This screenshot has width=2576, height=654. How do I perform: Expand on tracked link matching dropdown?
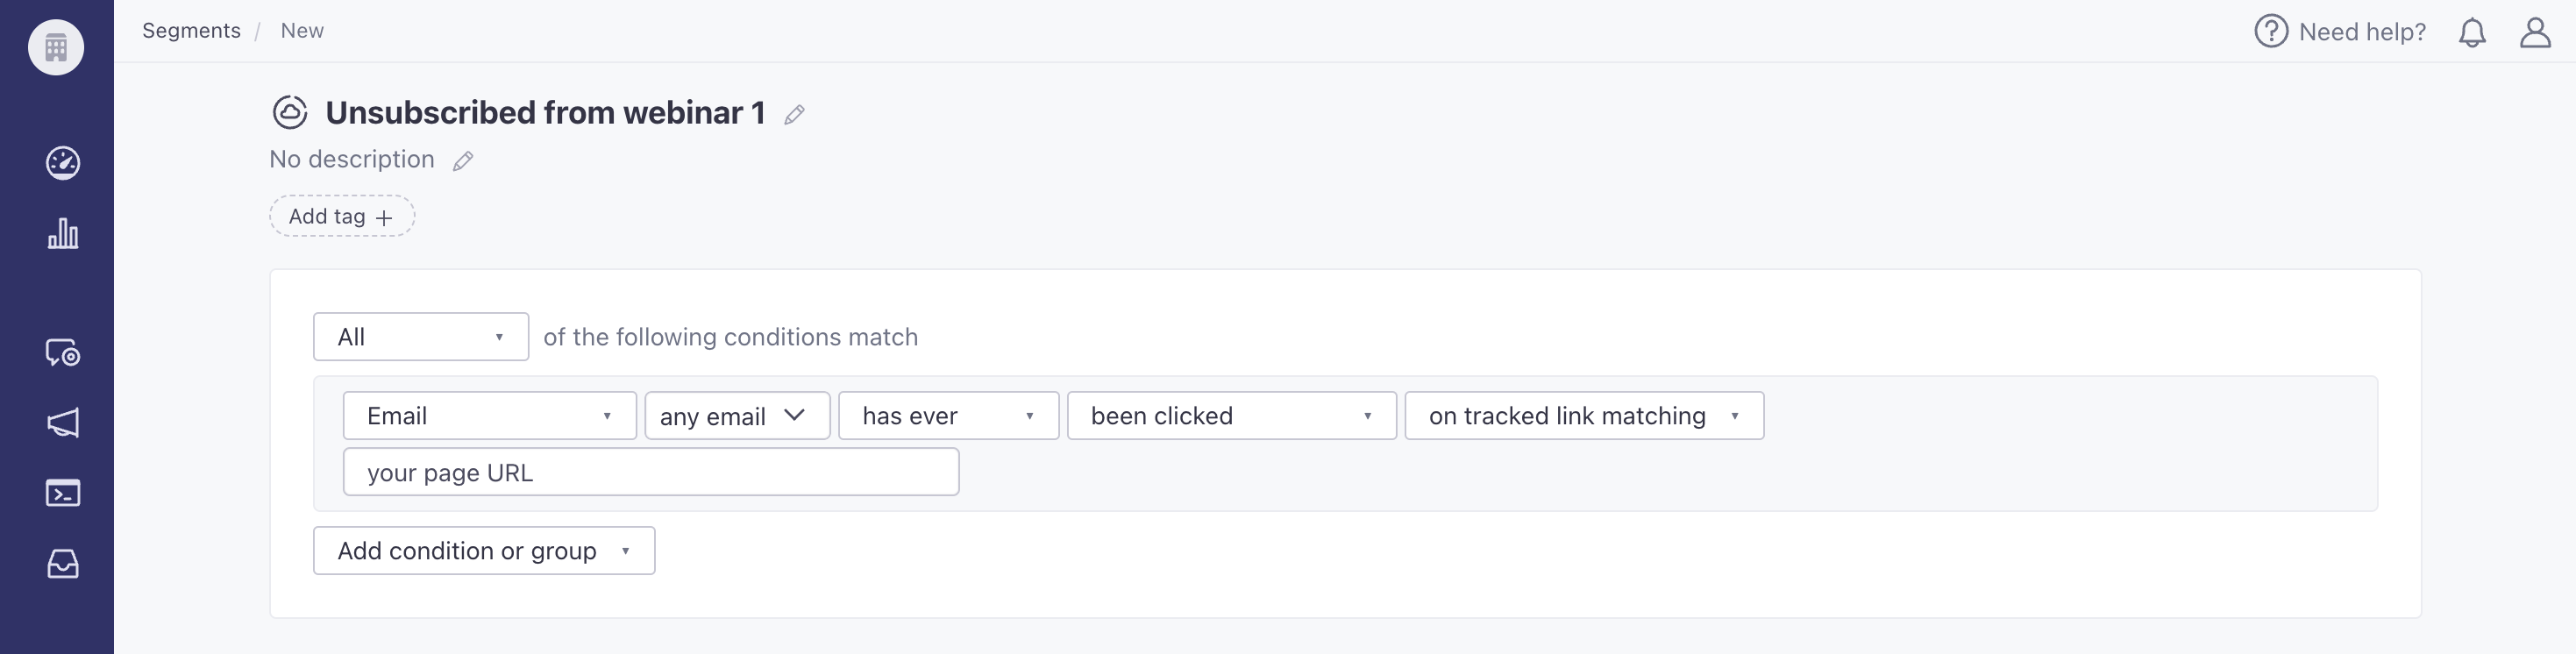click(1584, 416)
